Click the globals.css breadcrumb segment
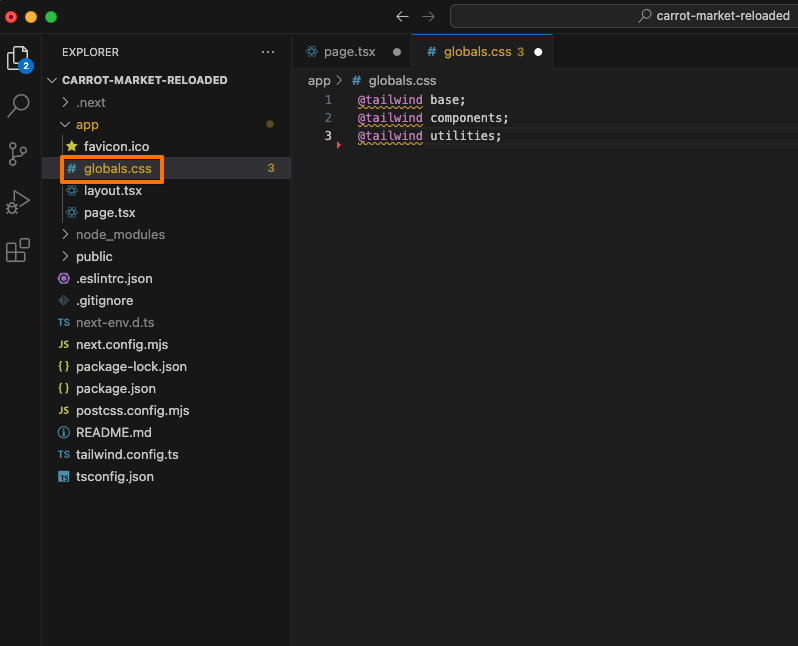 402,80
